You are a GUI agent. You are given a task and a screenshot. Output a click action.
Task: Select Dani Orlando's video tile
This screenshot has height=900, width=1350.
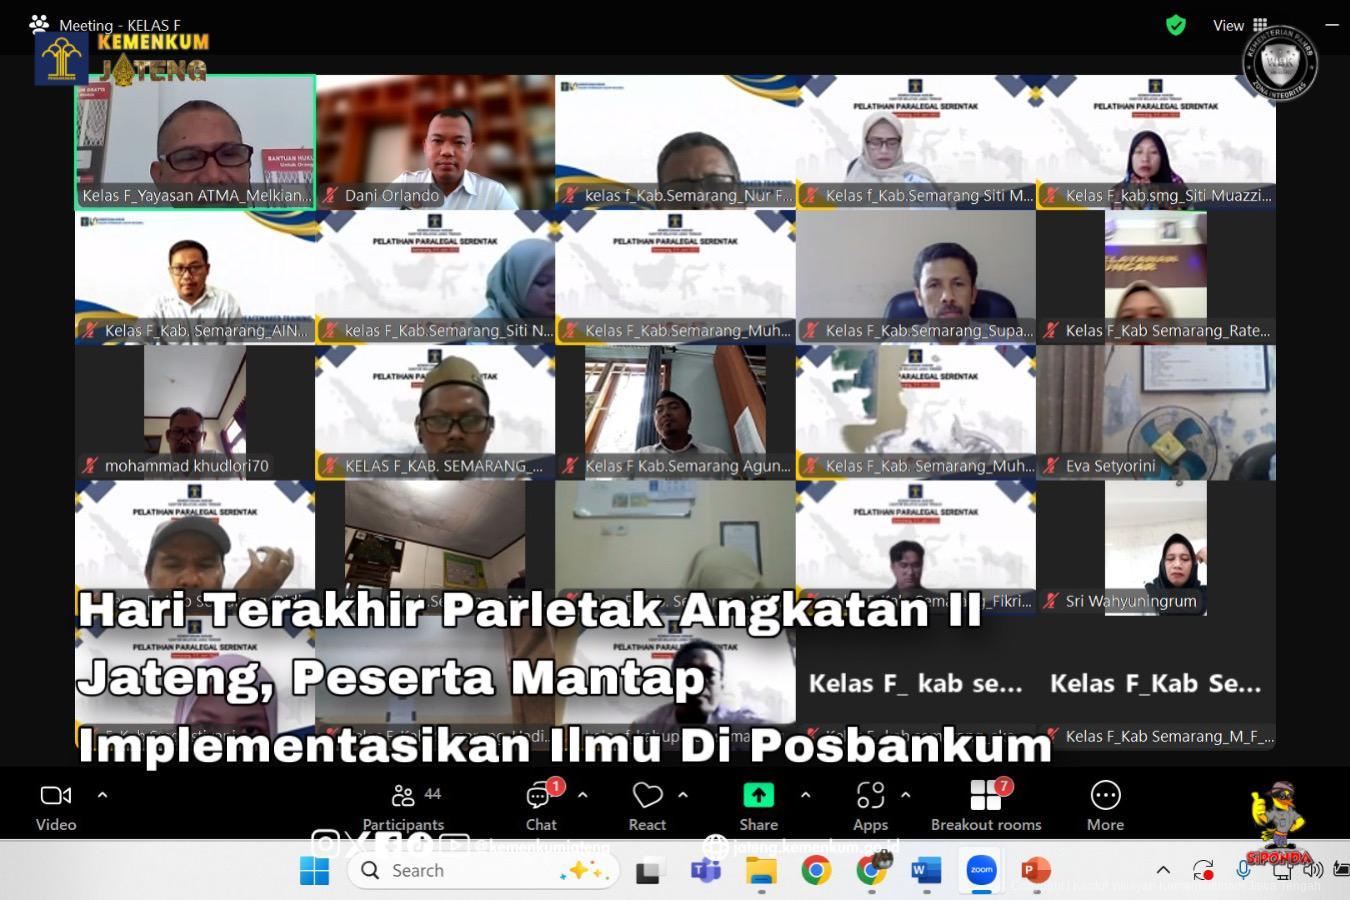pyautogui.click(x=435, y=142)
